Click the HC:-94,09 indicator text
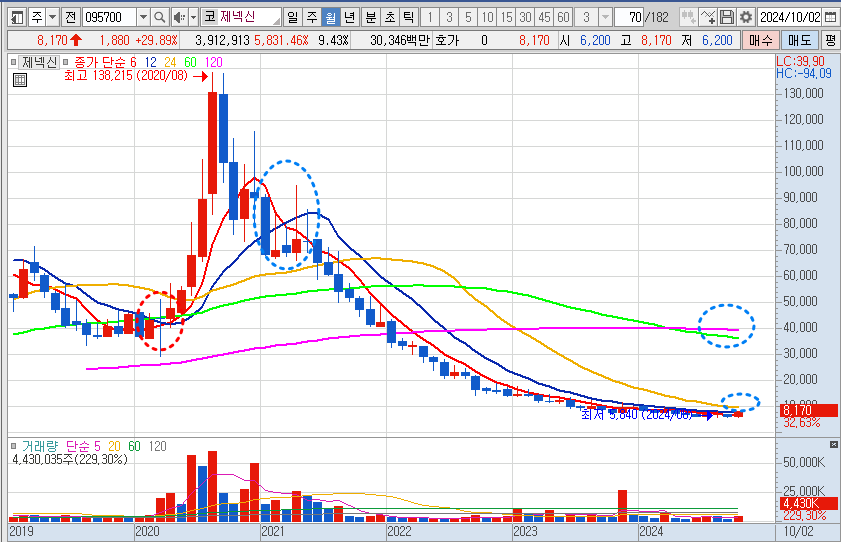Viewport: 841px width, 542px height. coord(803,73)
